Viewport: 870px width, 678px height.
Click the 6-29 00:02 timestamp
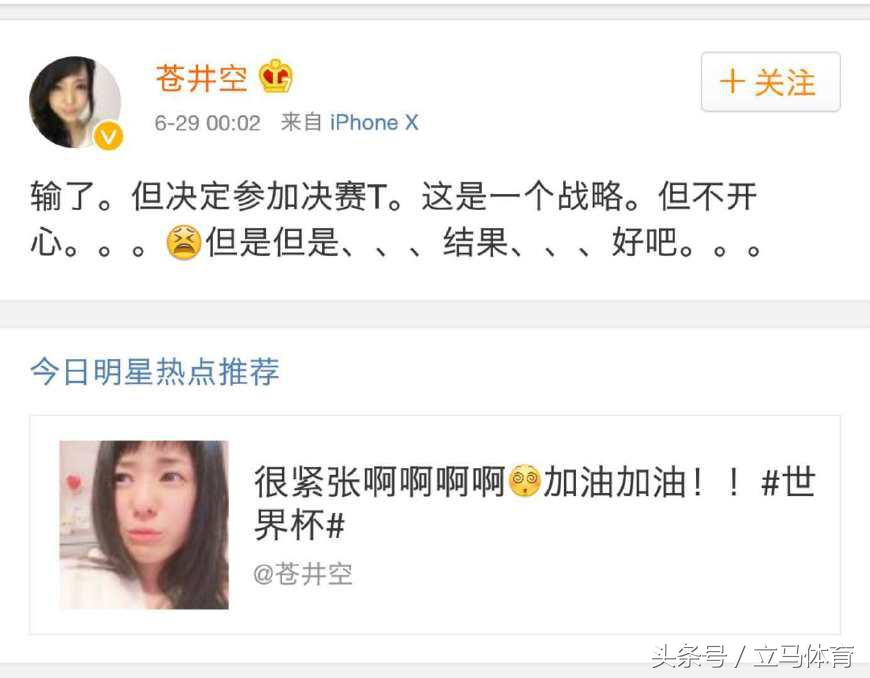click(x=208, y=123)
